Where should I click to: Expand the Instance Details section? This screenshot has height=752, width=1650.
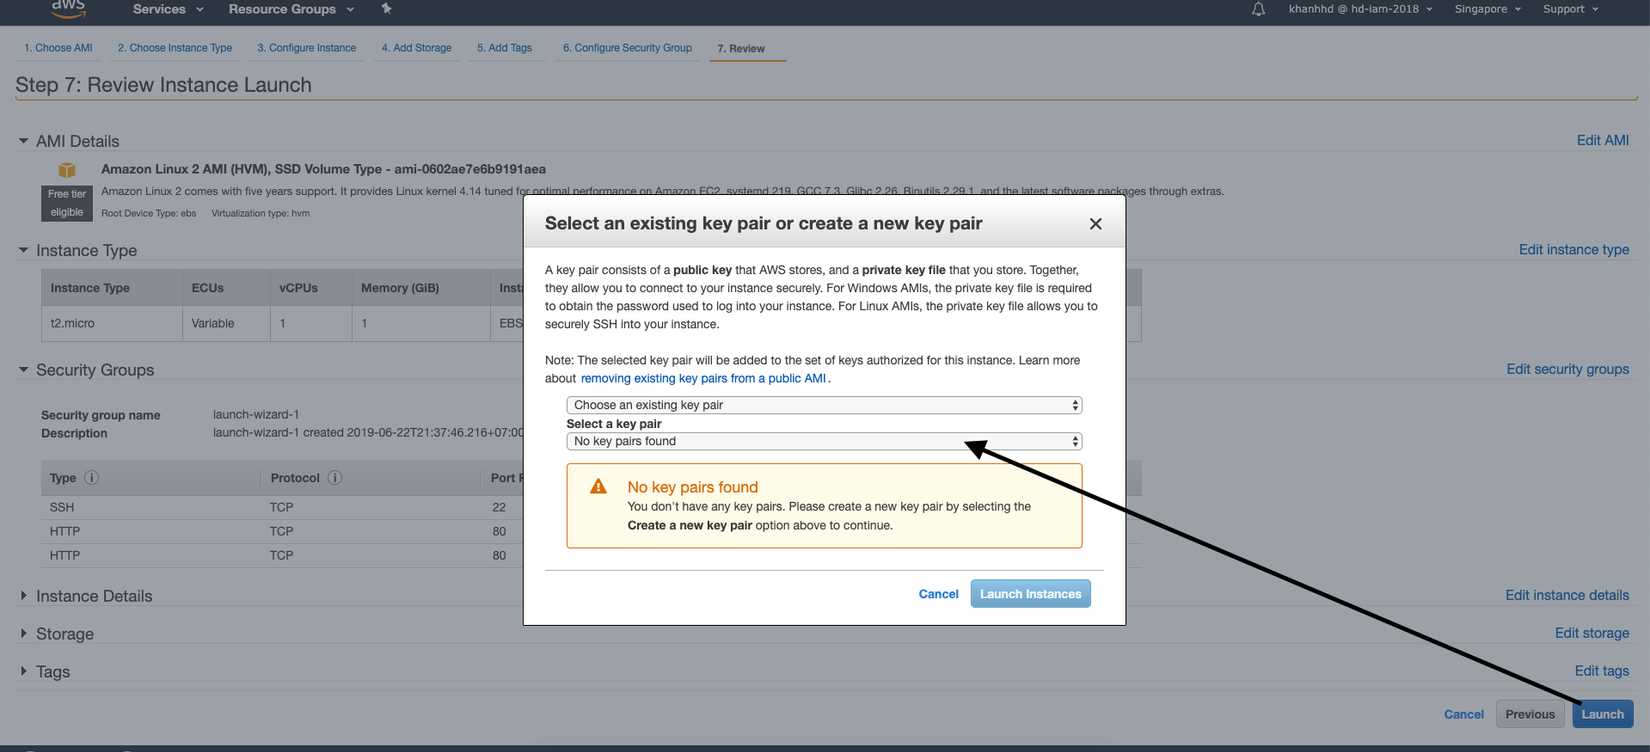click(x=23, y=596)
